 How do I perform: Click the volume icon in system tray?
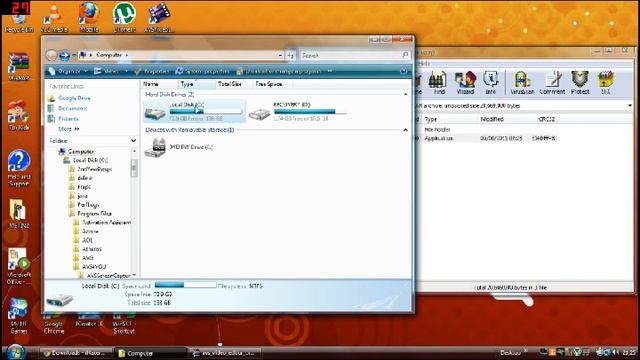click(615, 352)
